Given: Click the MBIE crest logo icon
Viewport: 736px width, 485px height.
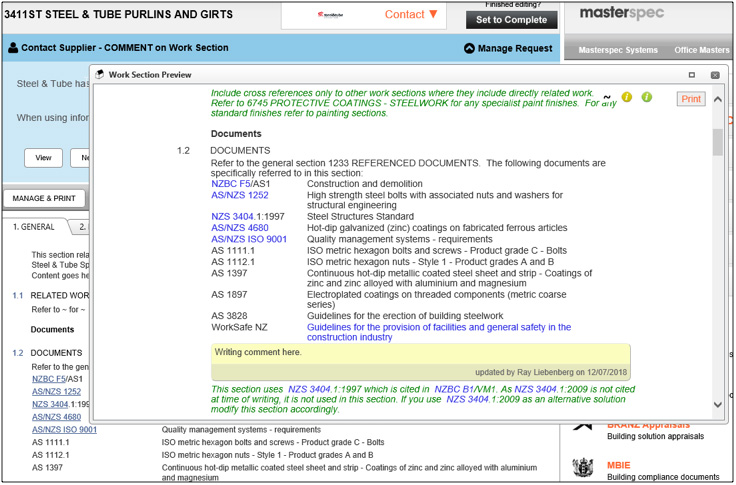Looking at the screenshot, I should pos(582,469).
